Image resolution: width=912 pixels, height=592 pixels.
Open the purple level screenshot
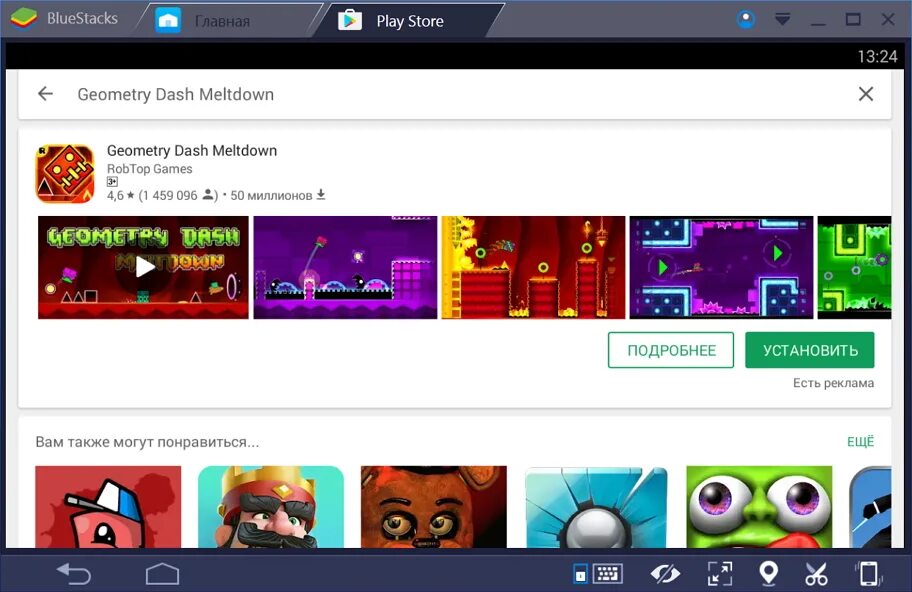pos(345,268)
